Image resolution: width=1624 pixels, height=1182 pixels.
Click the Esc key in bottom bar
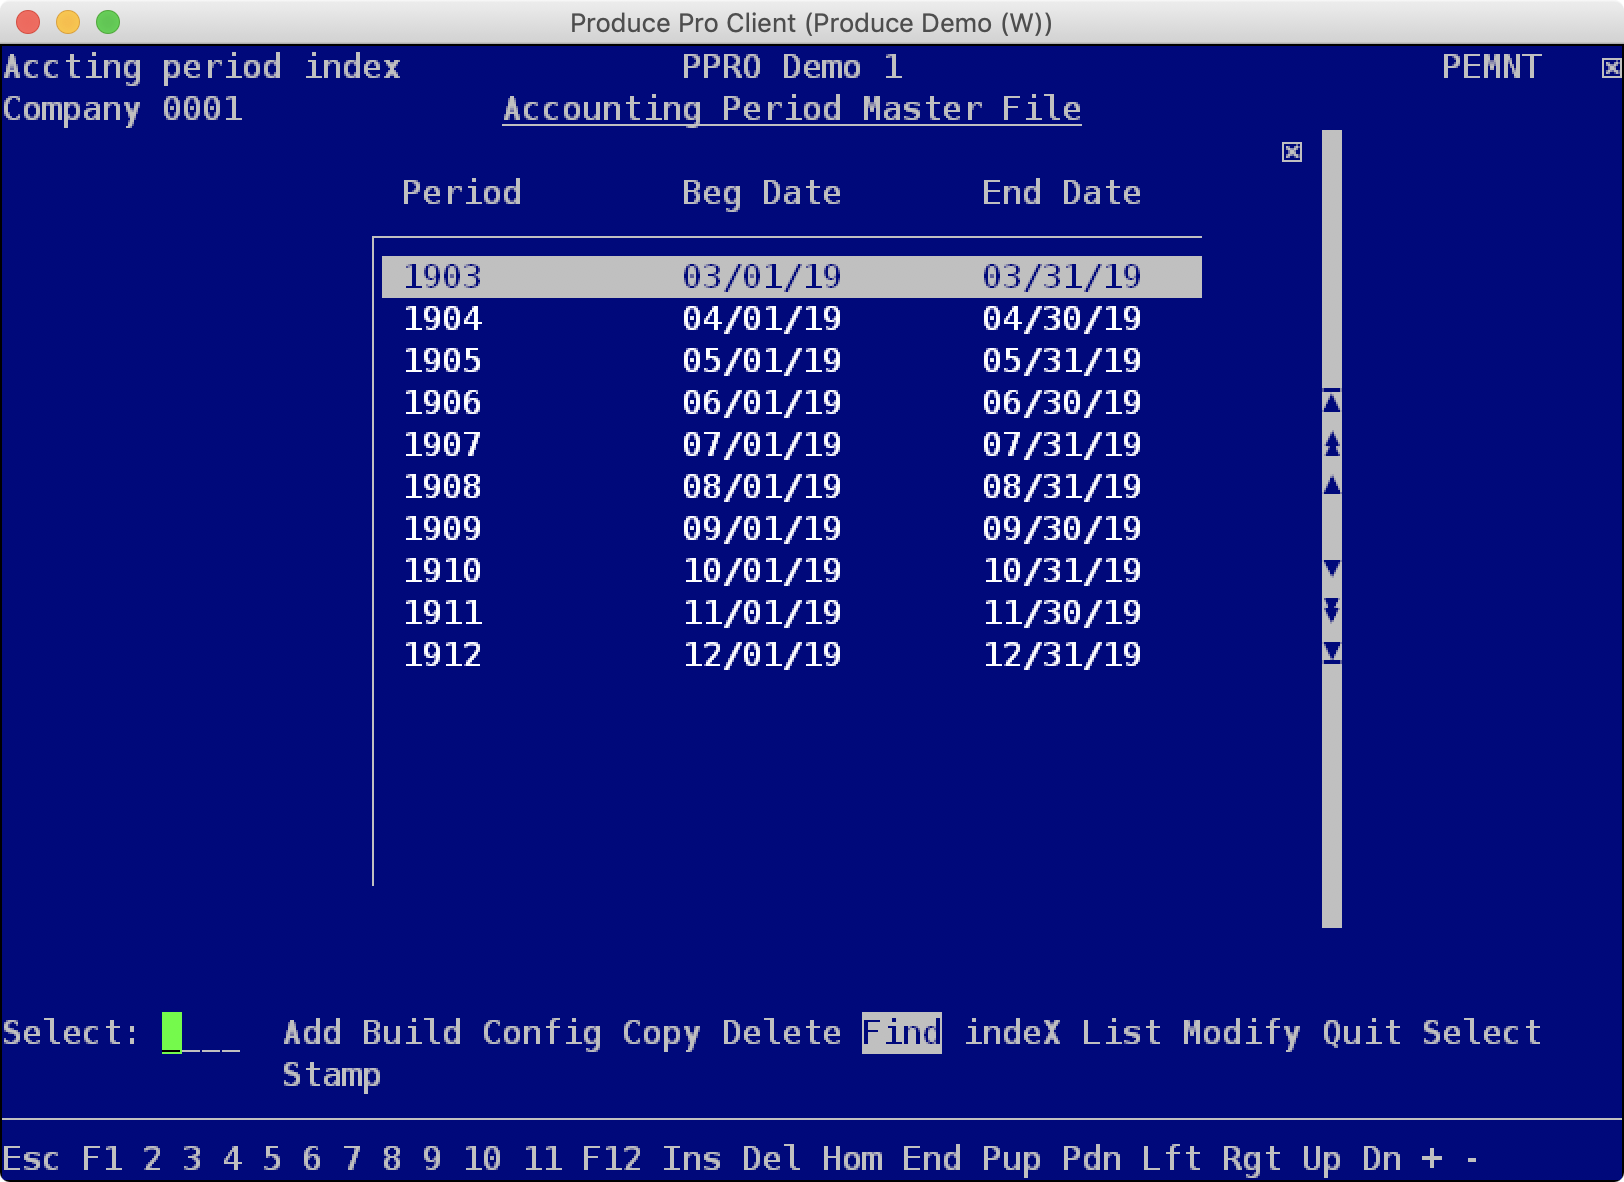31,1158
